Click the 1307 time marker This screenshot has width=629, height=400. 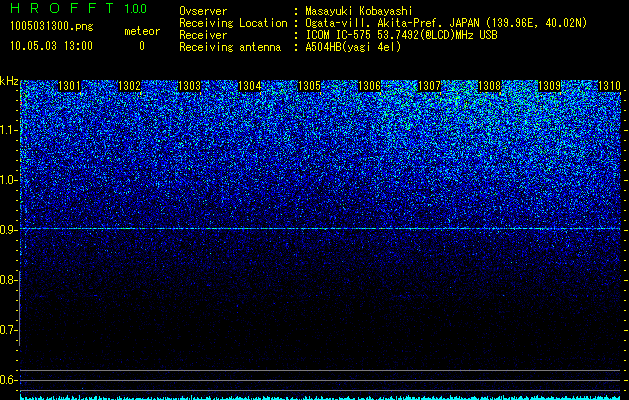429,86
